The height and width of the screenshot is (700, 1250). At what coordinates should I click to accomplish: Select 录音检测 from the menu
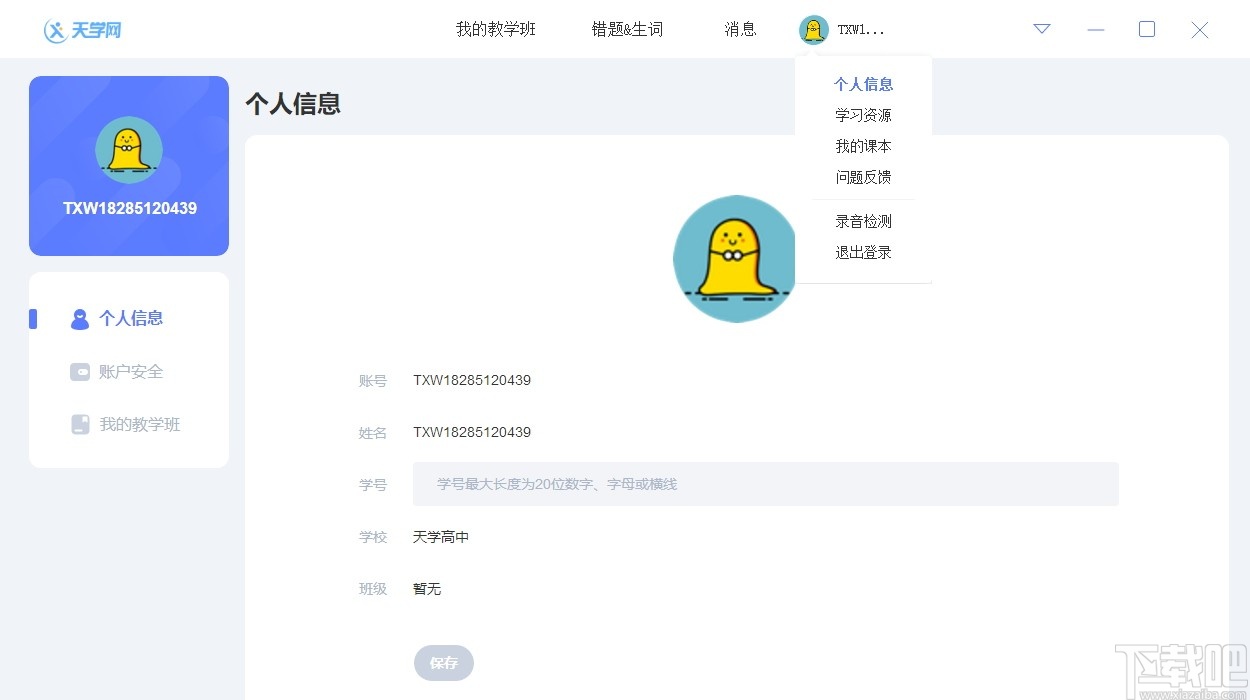pos(862,221)
